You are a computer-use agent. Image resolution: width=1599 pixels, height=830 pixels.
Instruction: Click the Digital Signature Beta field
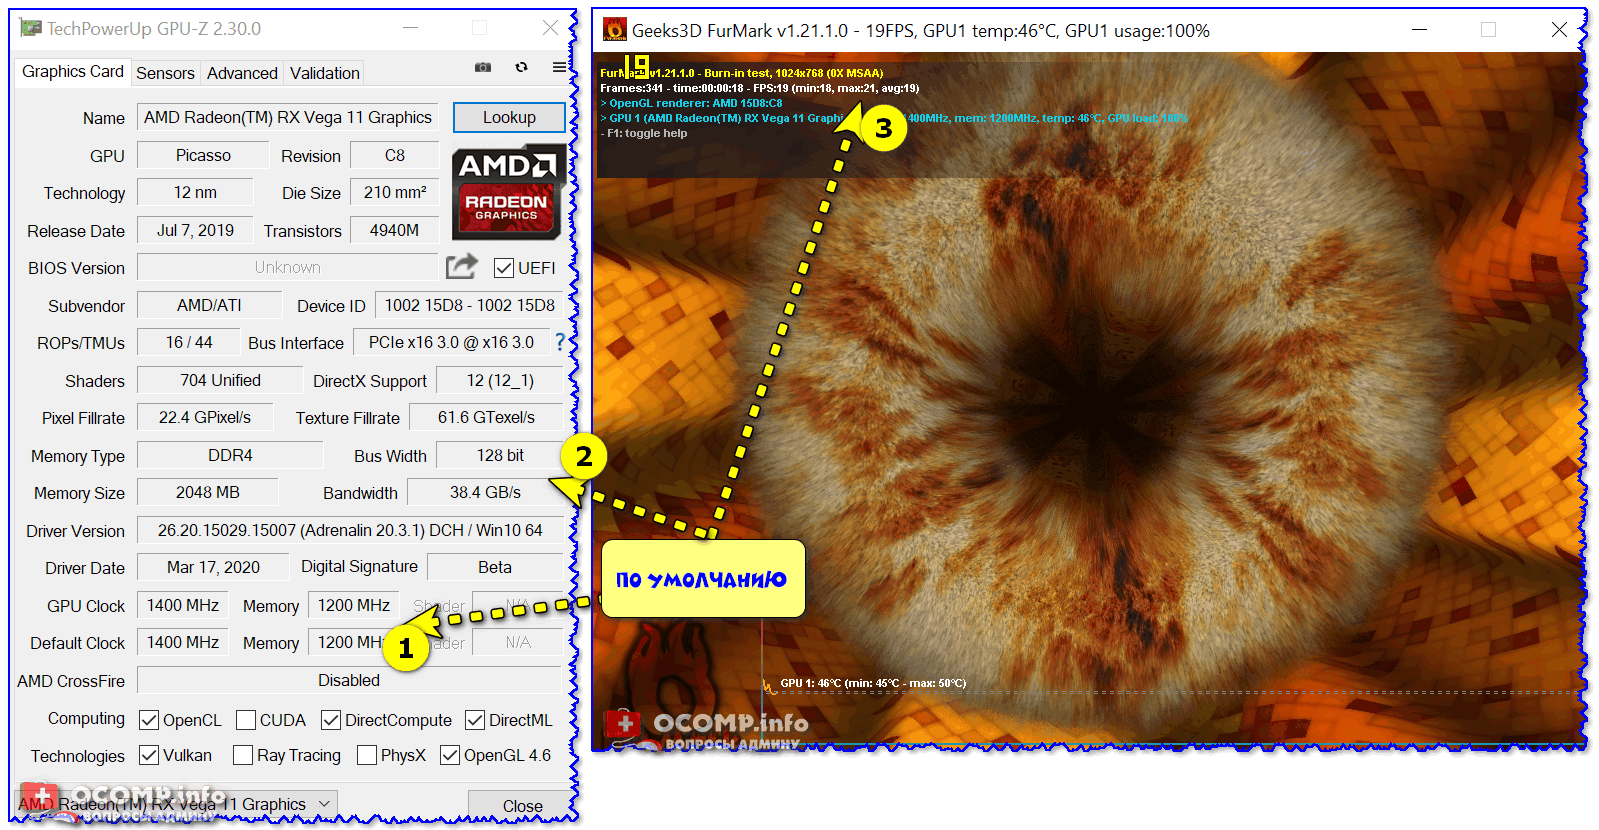pyautogui.click(x=495, y=567)
